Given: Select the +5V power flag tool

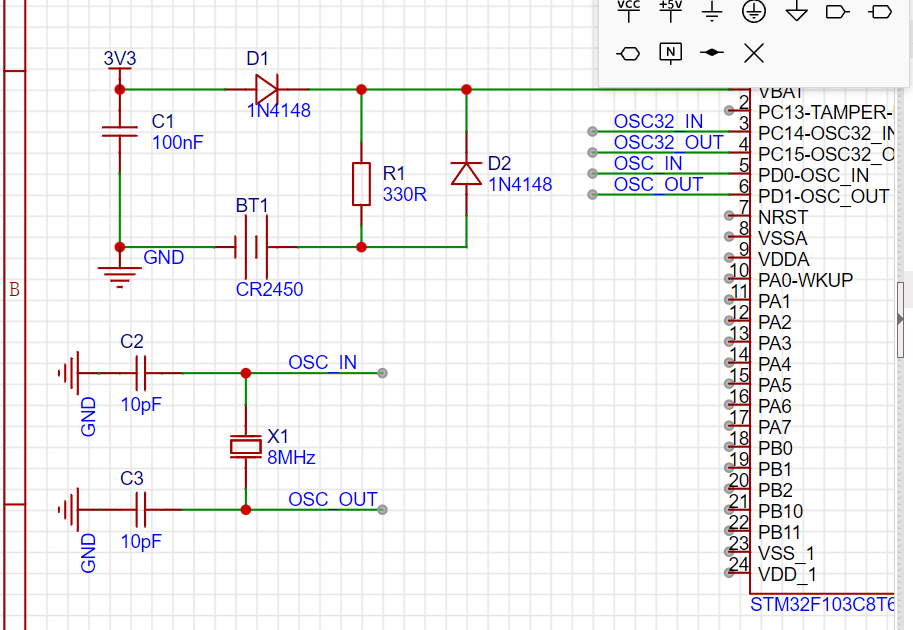Looking at the screenshot, I should (670, 12).
